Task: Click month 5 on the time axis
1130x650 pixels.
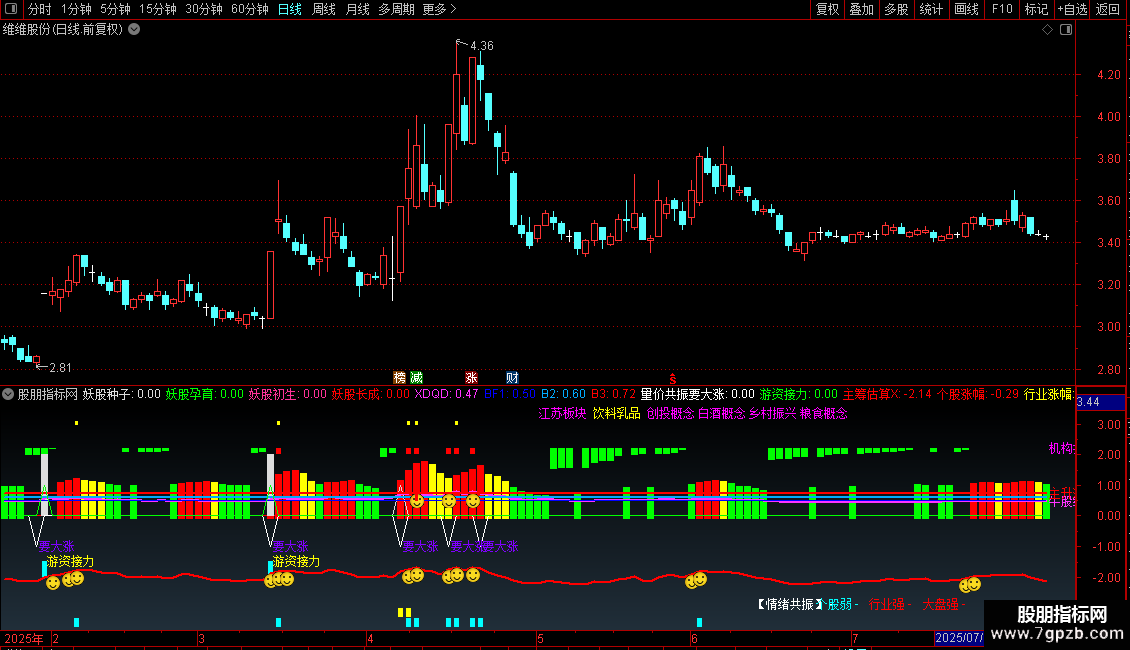Action: coord(540,638)
